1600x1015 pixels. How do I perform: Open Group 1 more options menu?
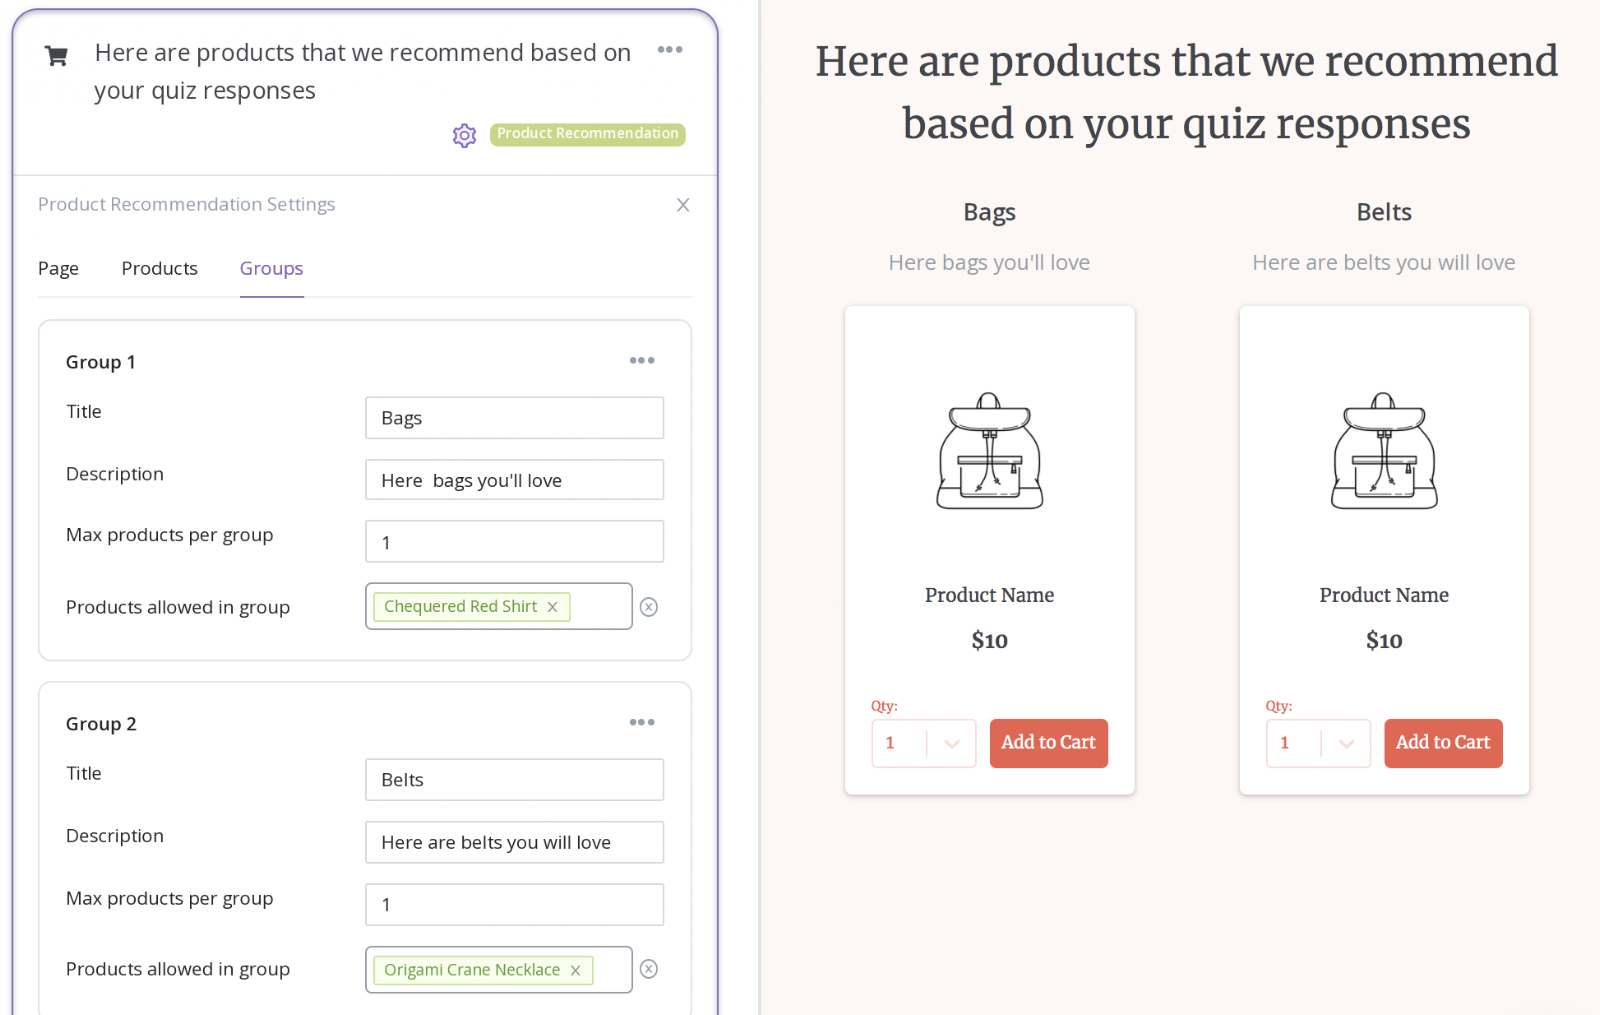642,360
